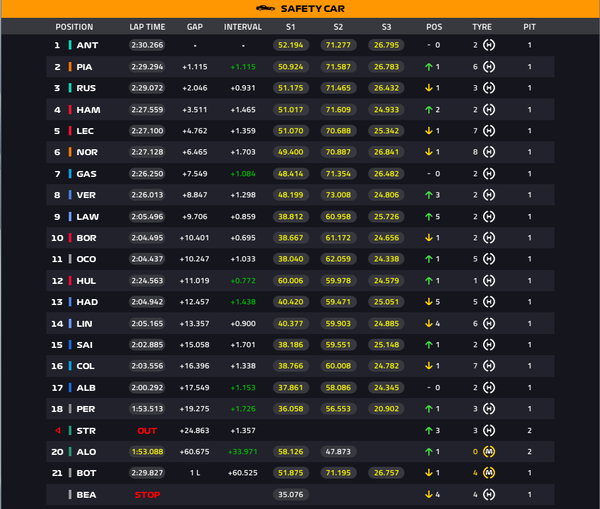Click the green up arrow in ALO row
This screenshot has width=600, height=509.
(429, 452)
